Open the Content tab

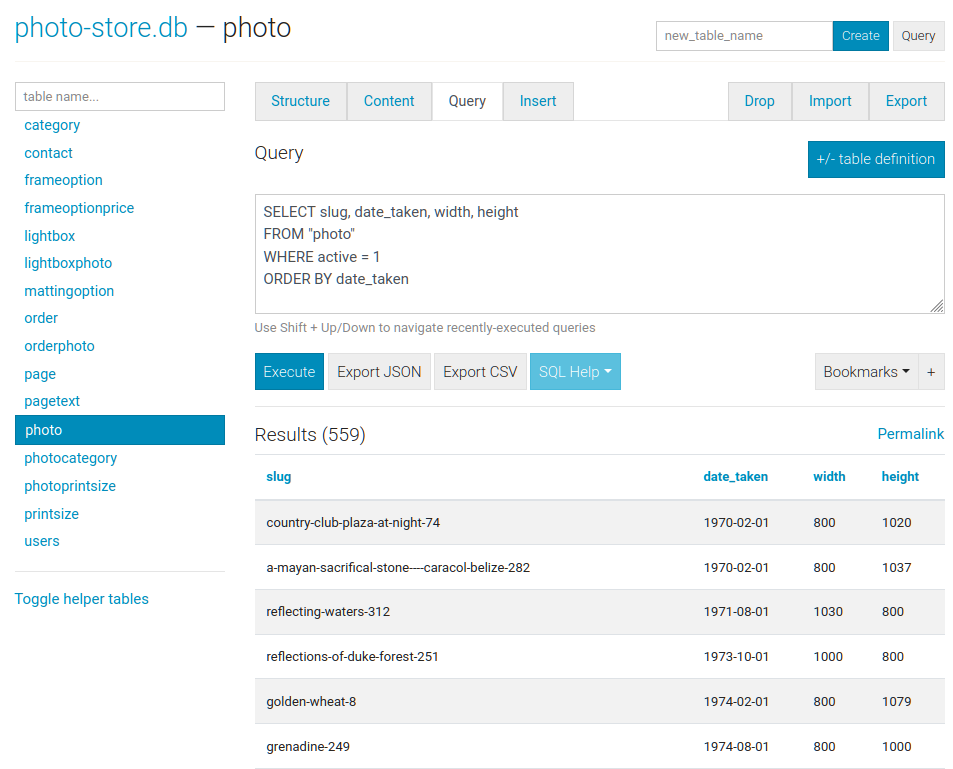(x=389, y=101)
